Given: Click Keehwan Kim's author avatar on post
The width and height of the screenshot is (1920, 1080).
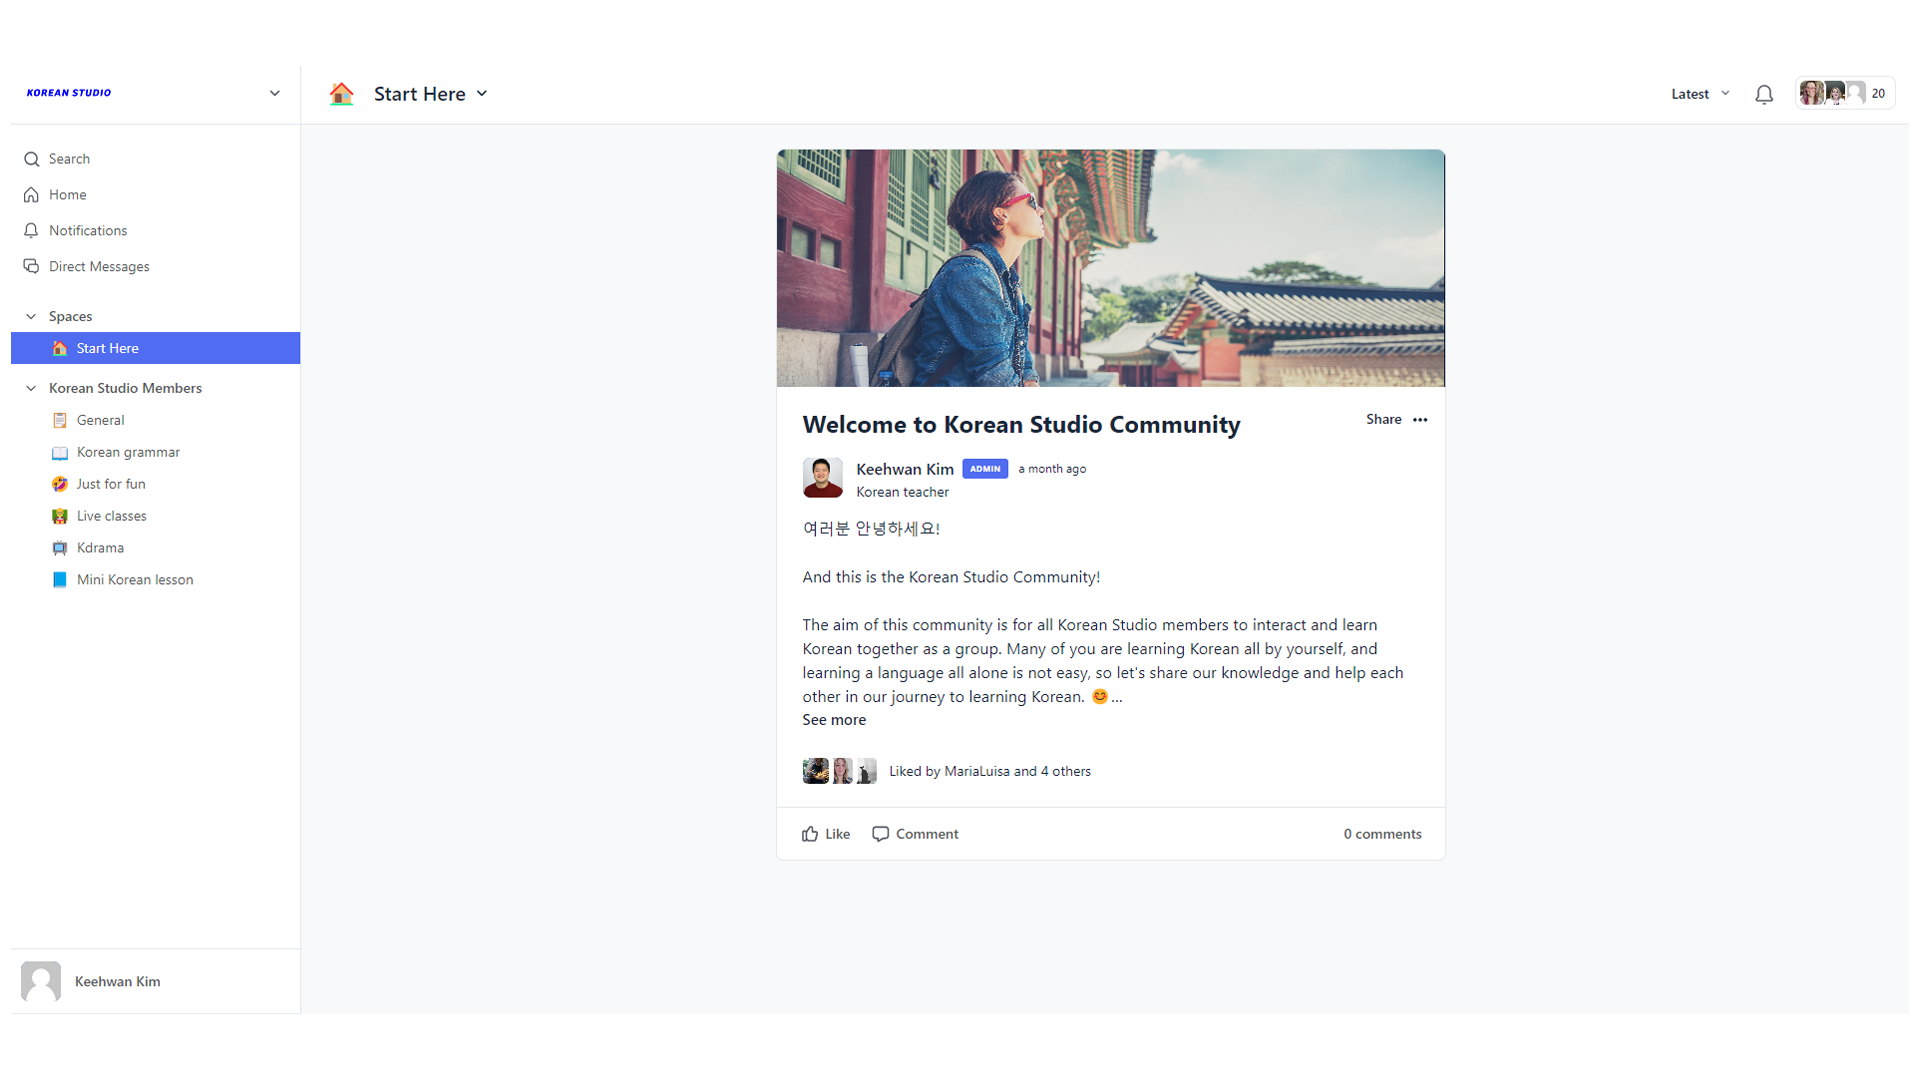Looking at the screenshot, I should pyautogui.click(x=822, y=478).
